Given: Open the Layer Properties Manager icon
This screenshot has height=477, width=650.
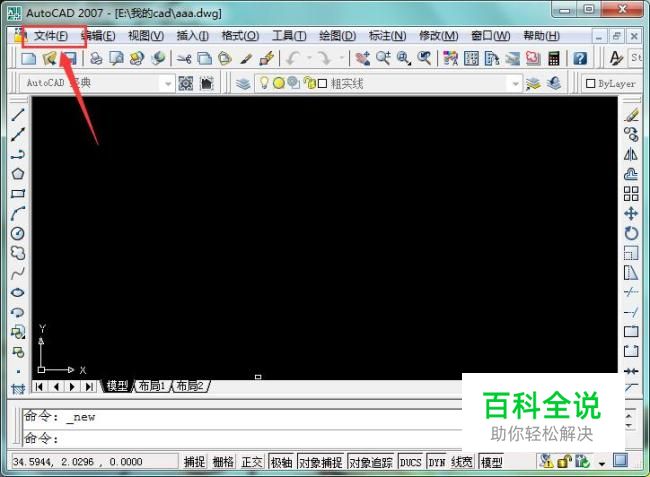Looking at the screenshot, I should pyautogui.click(x=243, y=84).
